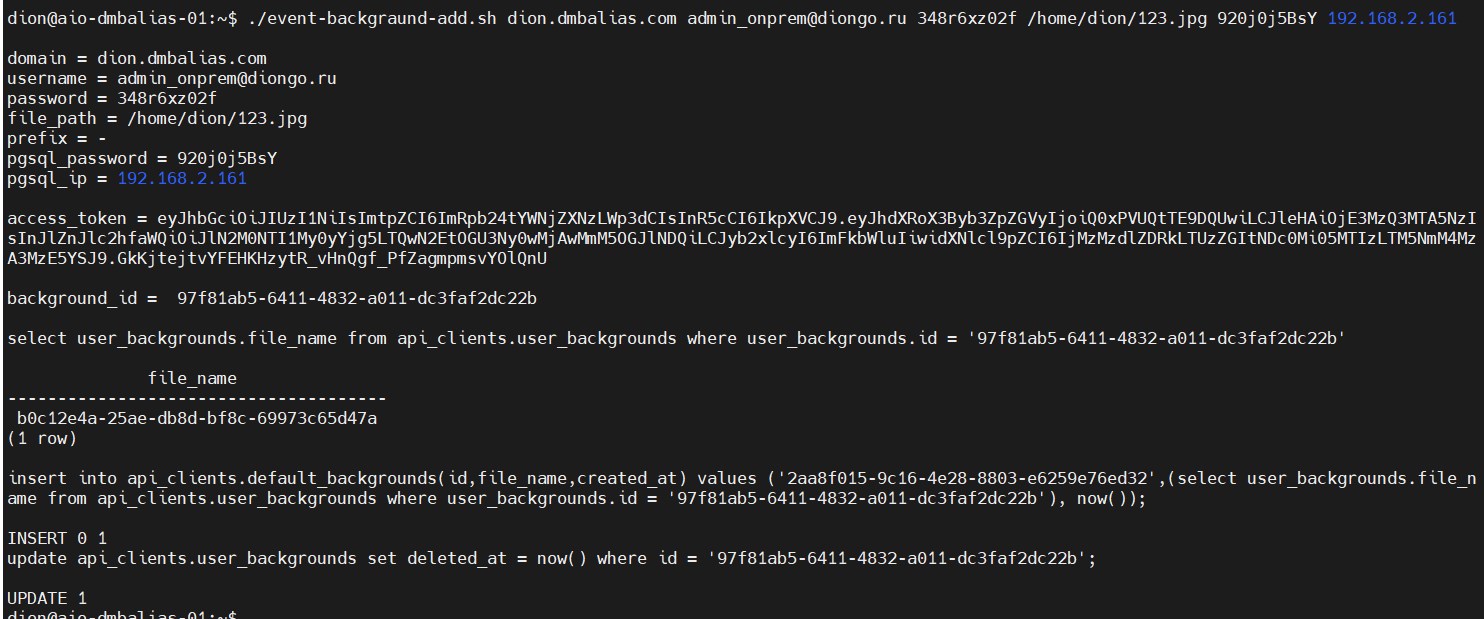This screenshot has width=1484, height=619.
Task: Click the insert into api_clients.default_backgrounds statement
Action: 741,488
